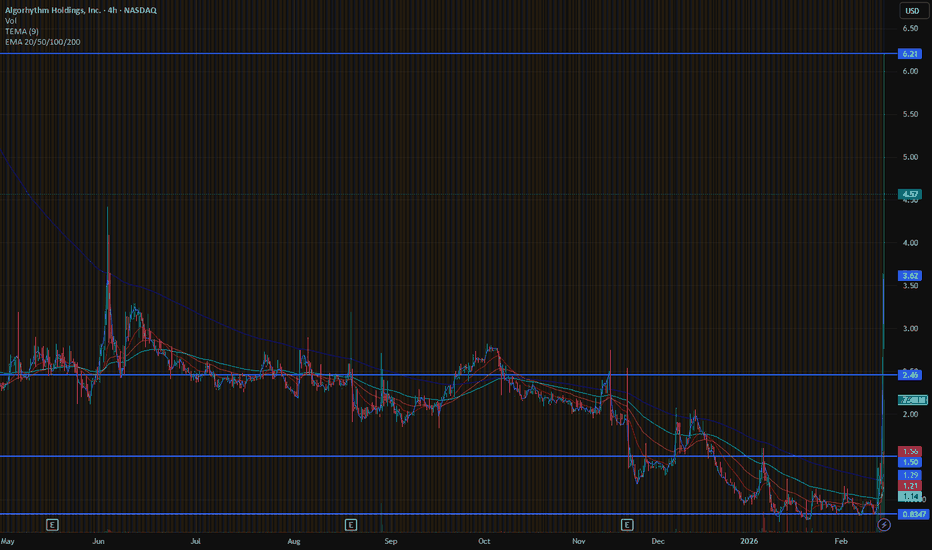This screenshot has width=932, height=550.
Task: Click the 6.21 blue price label
Action: click(x=911, y=53)
